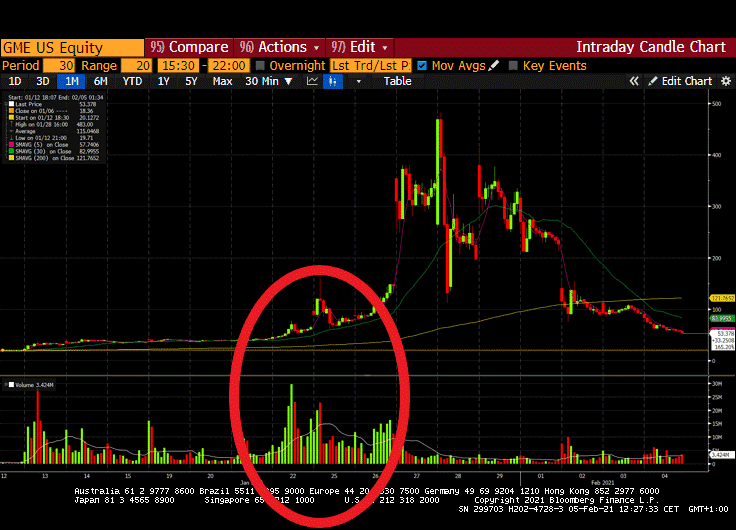The width and height of the screenshot is (736, 530).
Task: Click the start time field 15:30
Action: click(178, 66)
